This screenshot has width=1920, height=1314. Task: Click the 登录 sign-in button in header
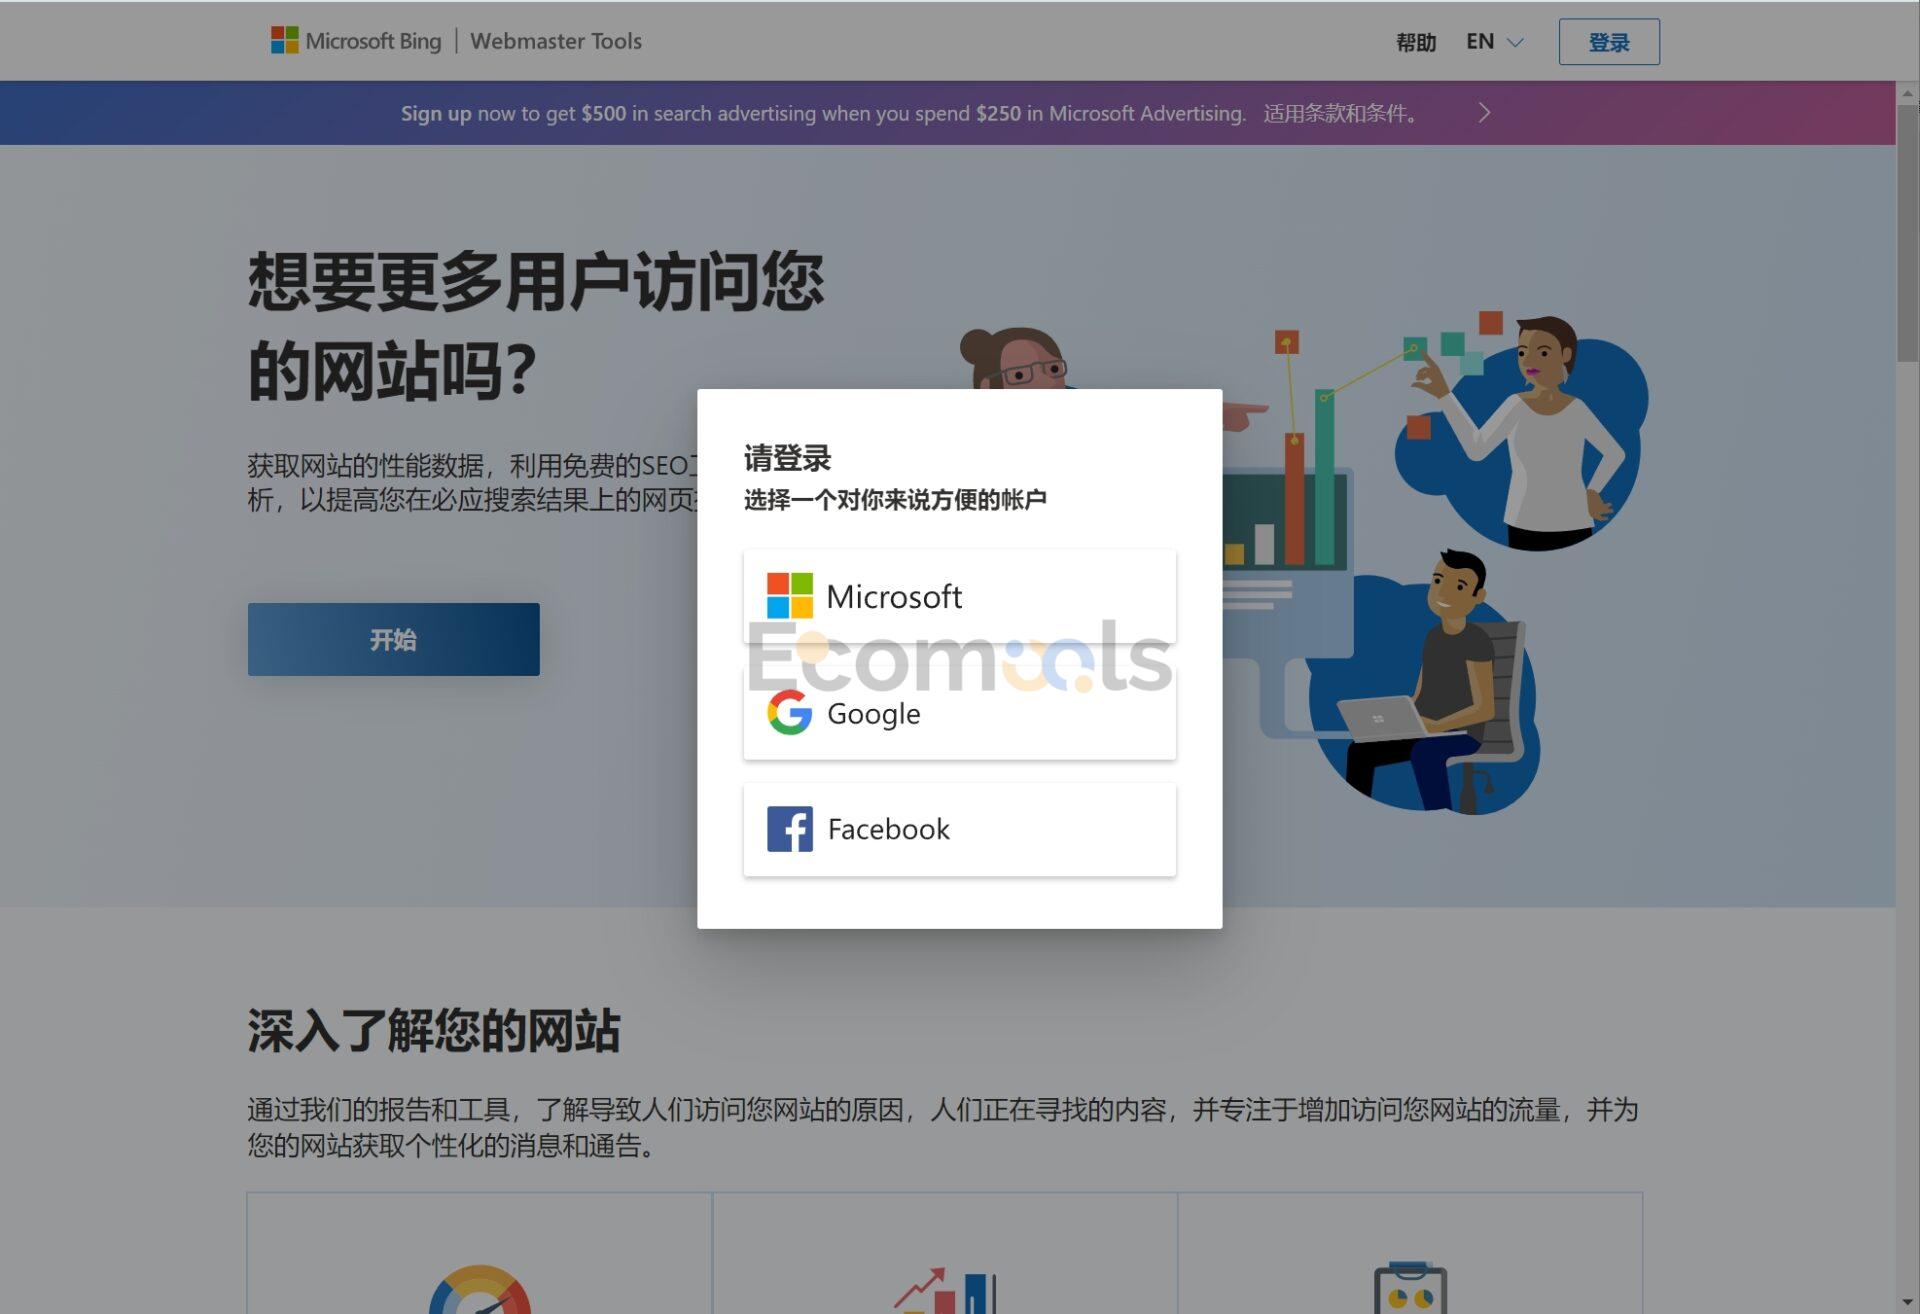pos(1609,42)
